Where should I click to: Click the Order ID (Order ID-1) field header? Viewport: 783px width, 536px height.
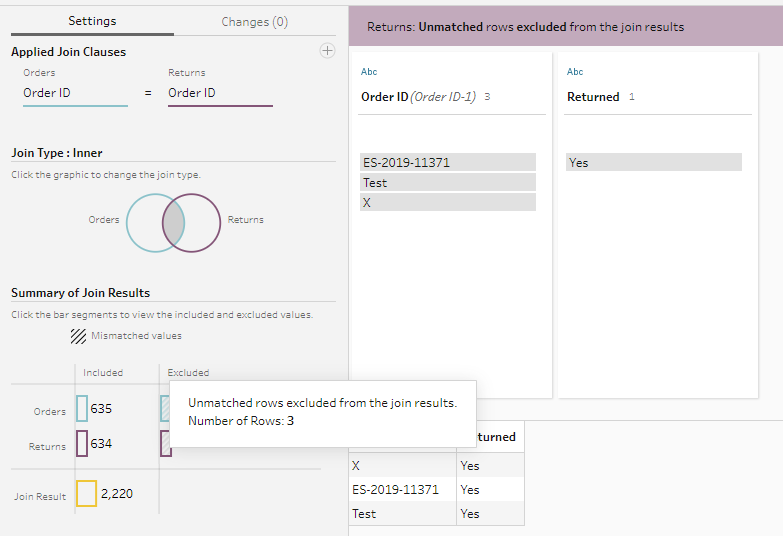point(418,97)
